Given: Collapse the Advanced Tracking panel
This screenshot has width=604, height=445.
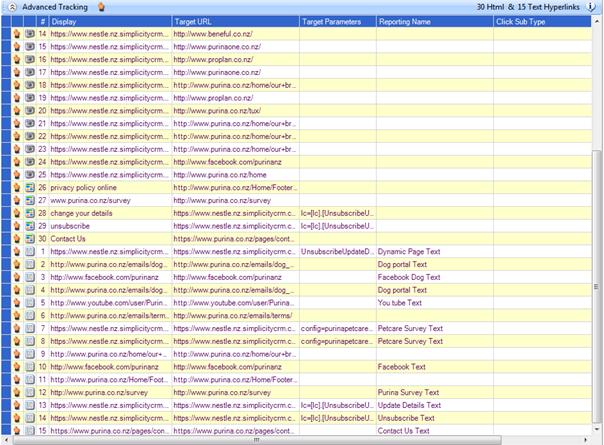Looking at the screenshot, I should click(12, 7).
